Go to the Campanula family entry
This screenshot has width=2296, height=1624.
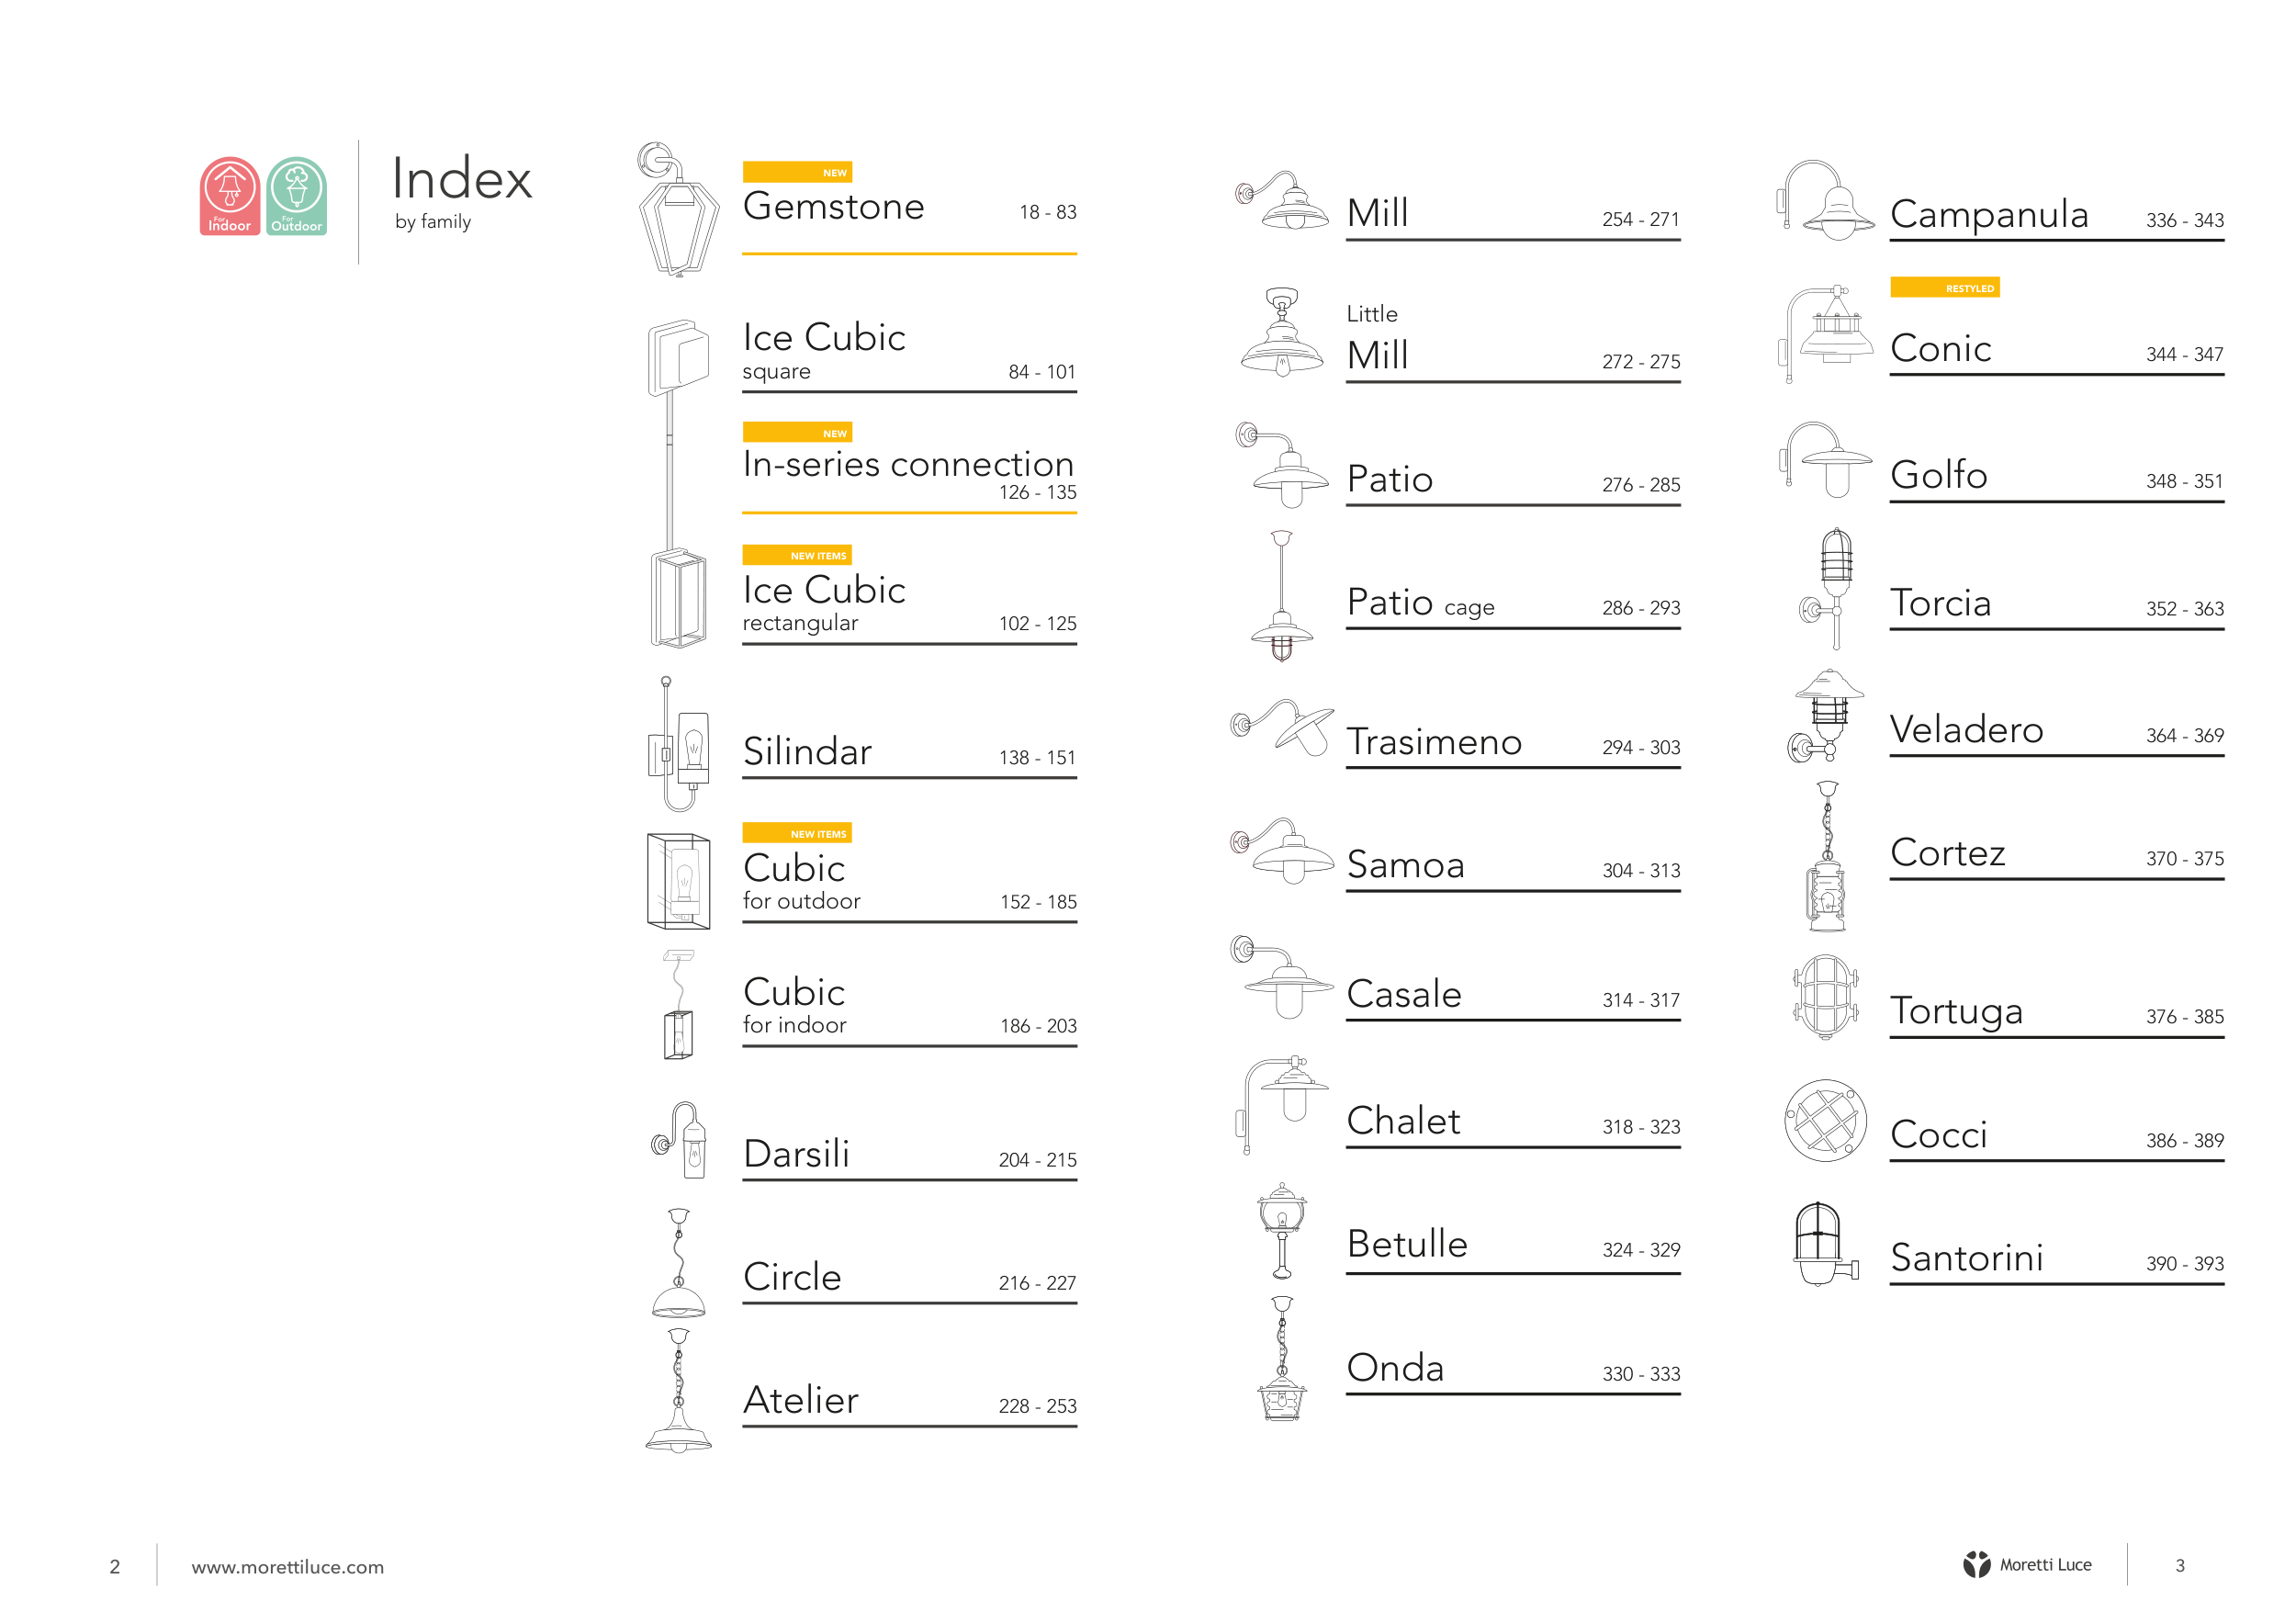click(x=2056, y=215)
